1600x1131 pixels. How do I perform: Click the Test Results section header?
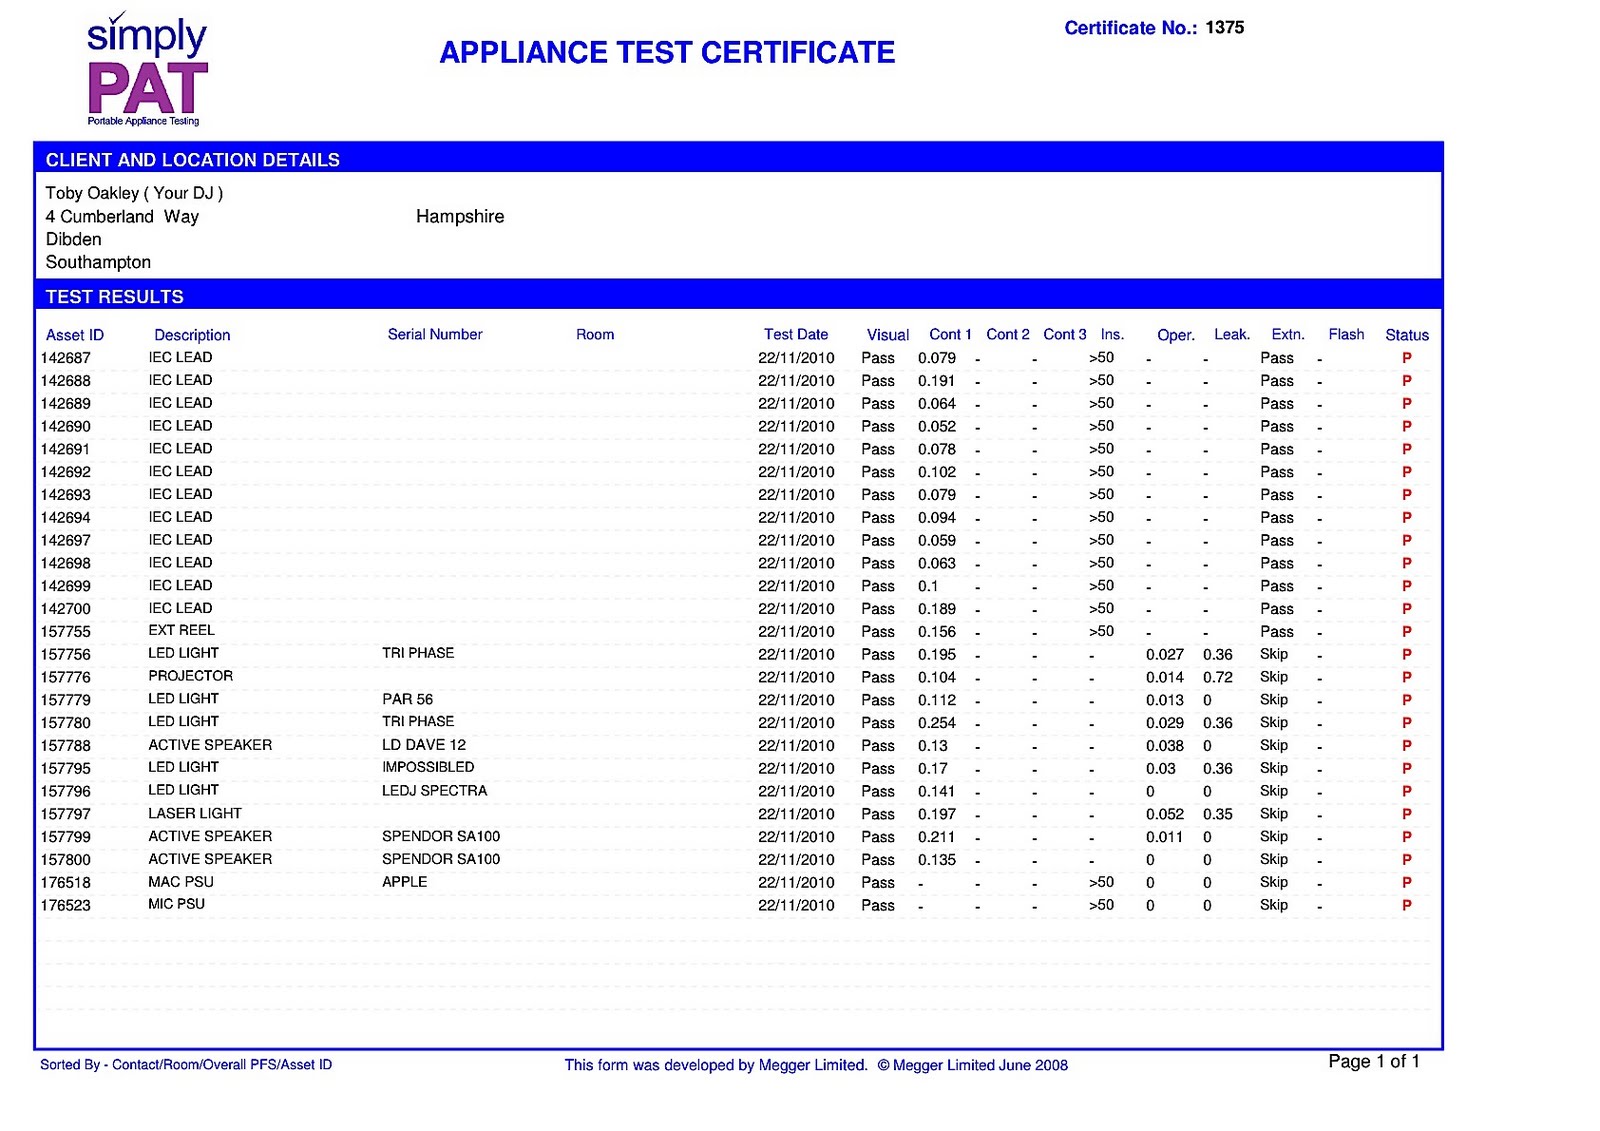click(114, 297)
